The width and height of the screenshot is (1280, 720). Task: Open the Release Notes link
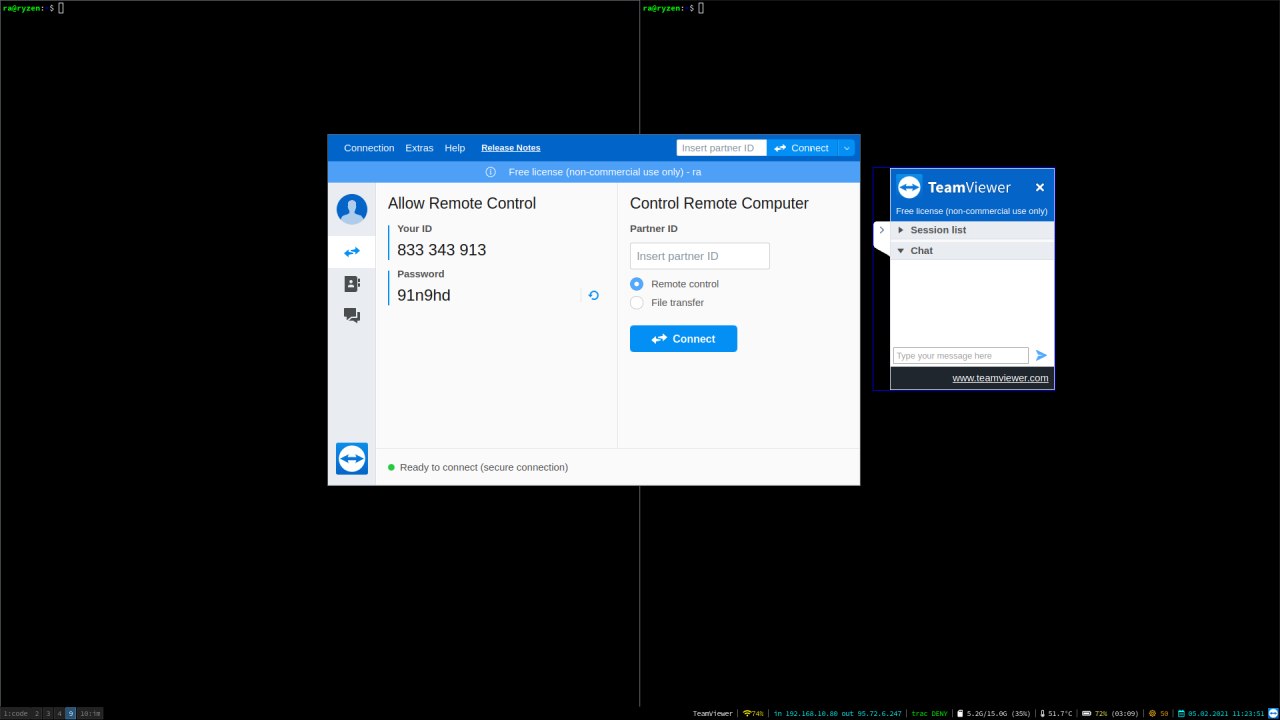pyautogui.click(x=511, y=148)
